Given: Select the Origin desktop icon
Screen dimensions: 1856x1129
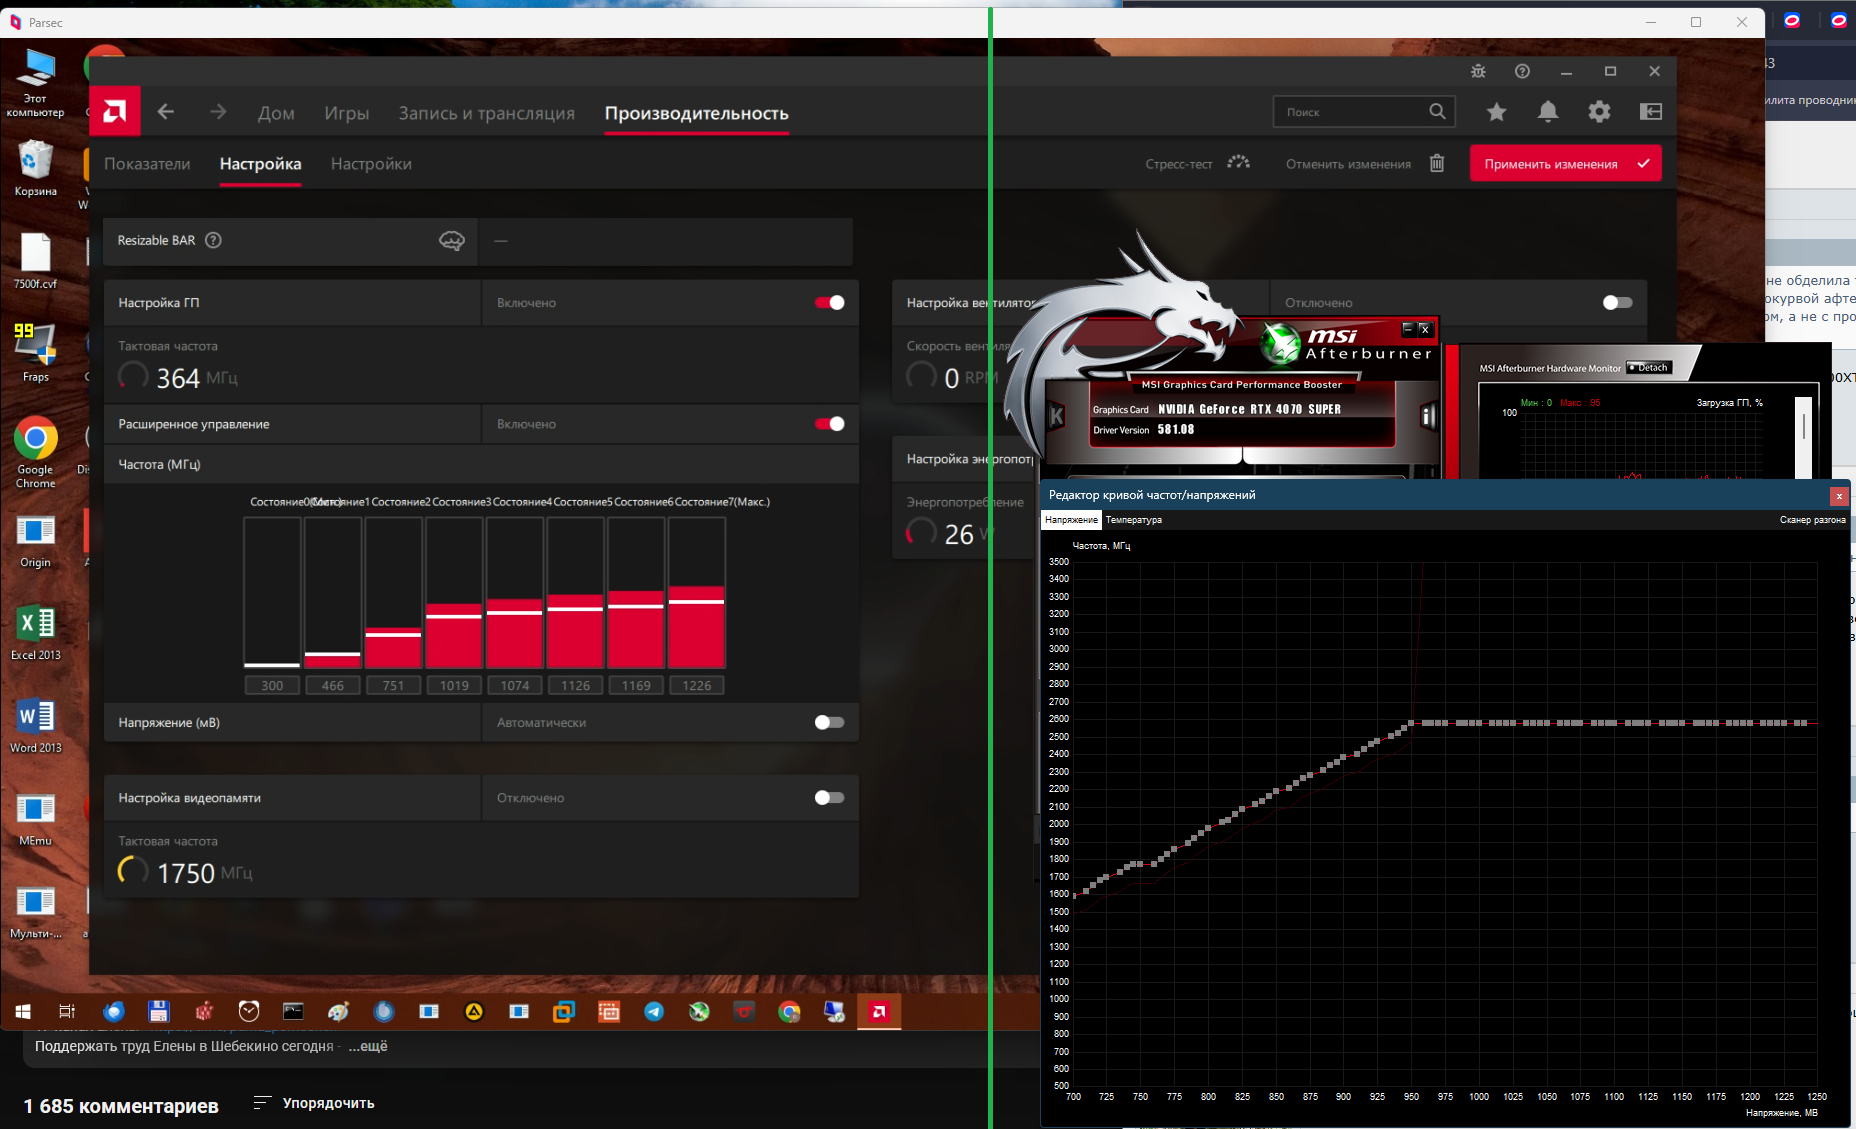Looking at the screenshot, I should click(x=35, y=540).
